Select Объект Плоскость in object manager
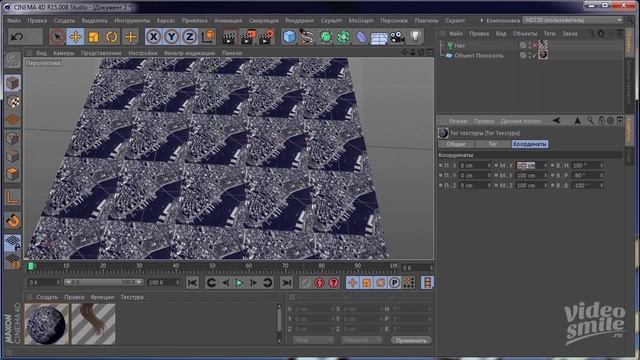This screenshot has height=360, width=640. (x=479, y=56)
